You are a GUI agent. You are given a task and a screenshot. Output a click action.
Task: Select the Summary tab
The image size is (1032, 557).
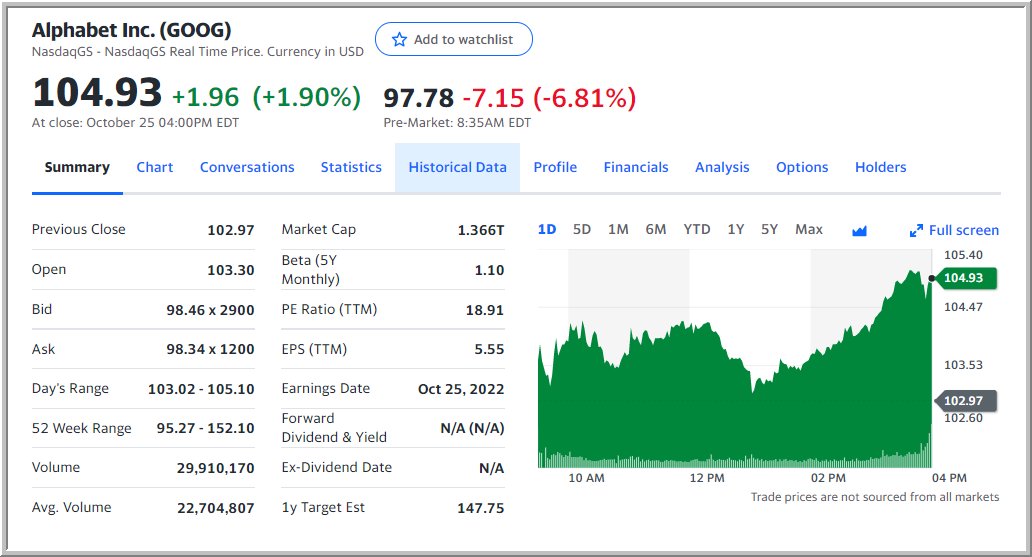coord(77,167)
